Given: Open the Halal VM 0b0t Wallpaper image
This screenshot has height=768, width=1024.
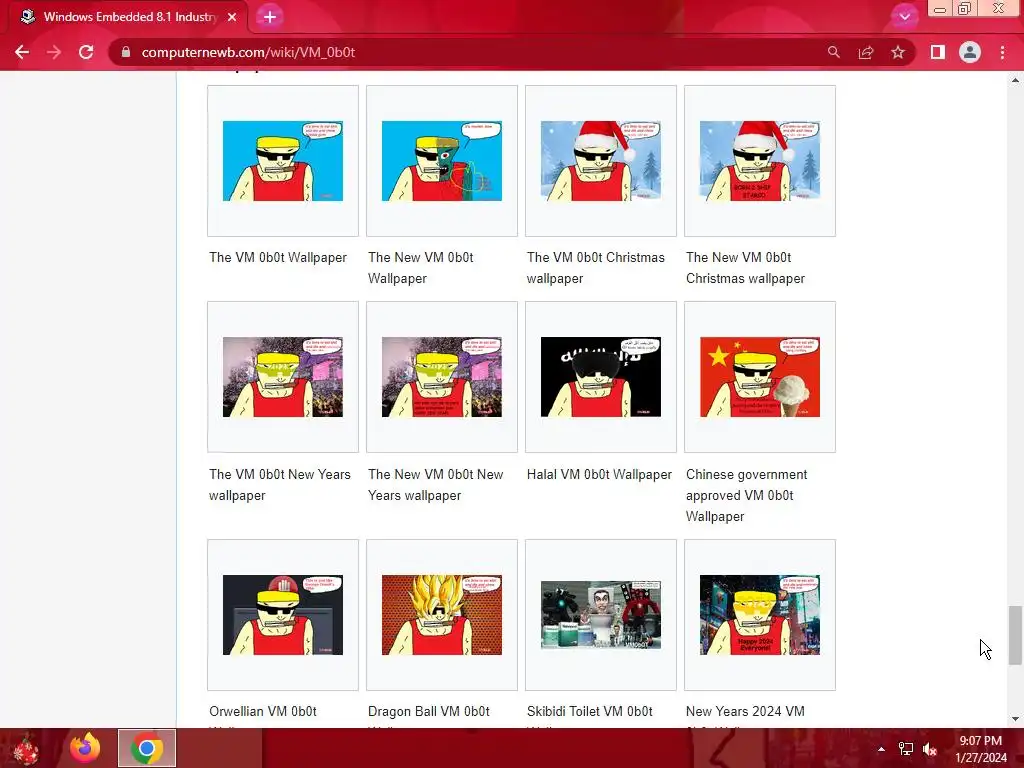Looking at the screenshot, I should point(601,377).
